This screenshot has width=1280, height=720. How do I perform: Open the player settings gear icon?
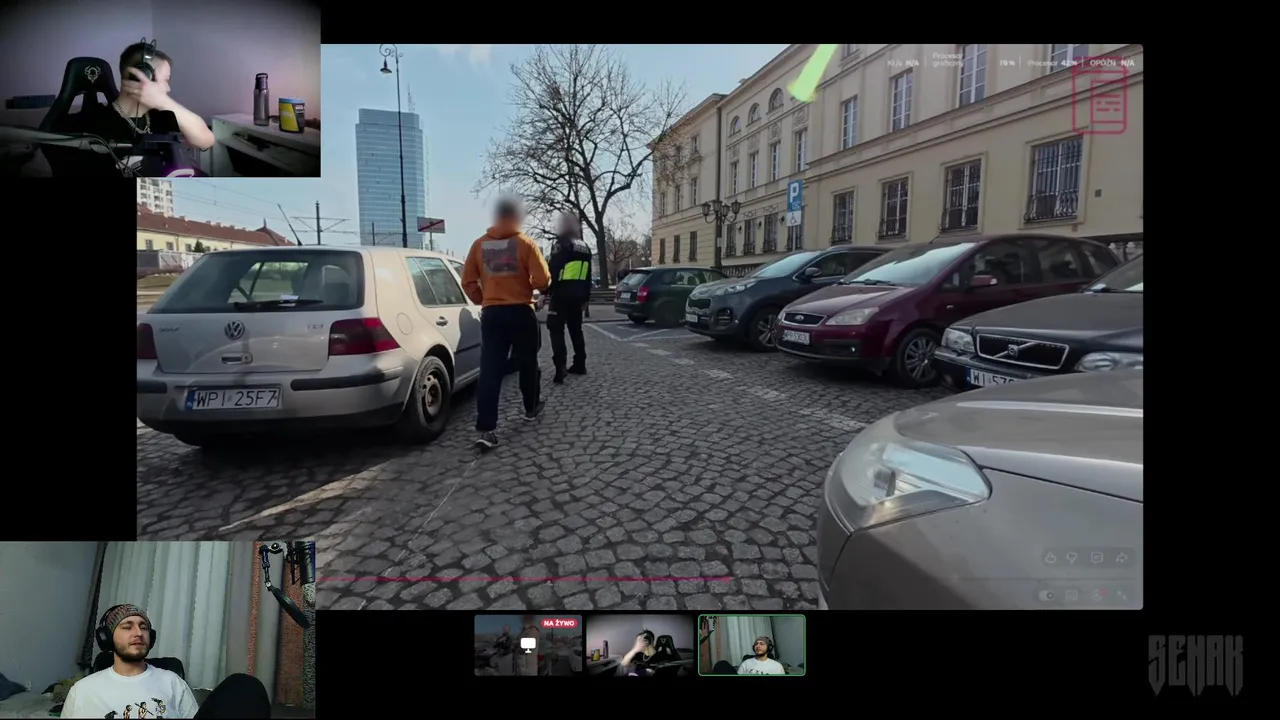(x=1097, y=595)
